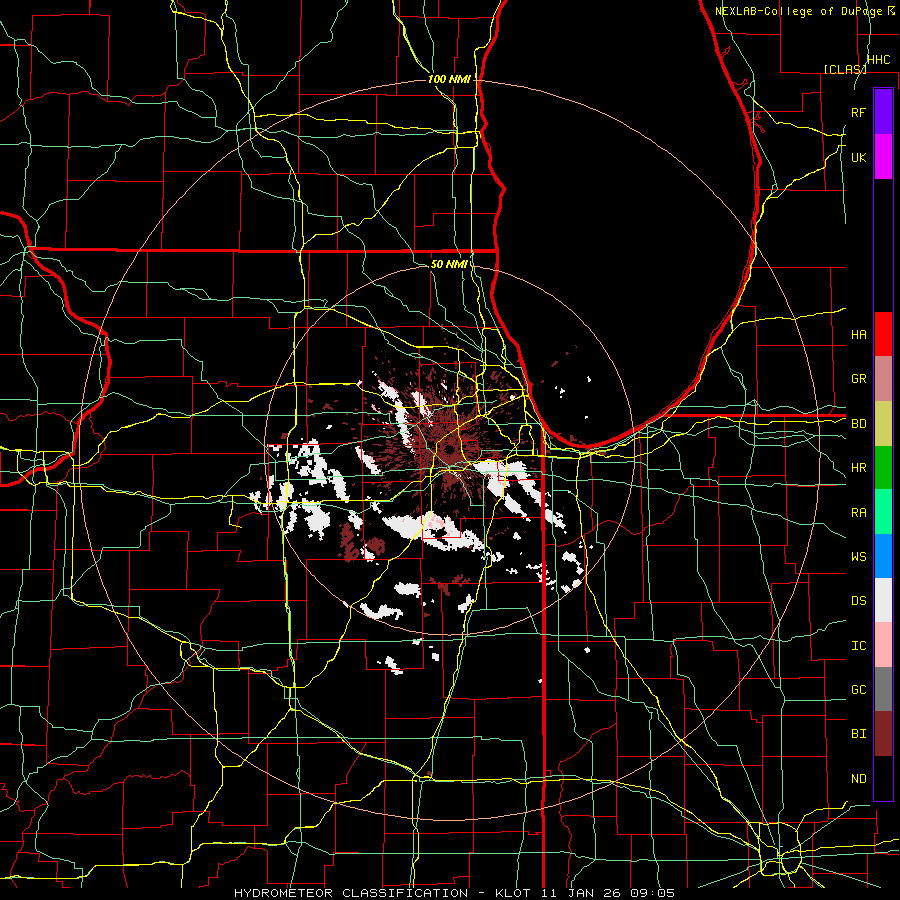Click the "IC" legend label
The height and width of the screenshot is (900, 900).
[858, 646]
